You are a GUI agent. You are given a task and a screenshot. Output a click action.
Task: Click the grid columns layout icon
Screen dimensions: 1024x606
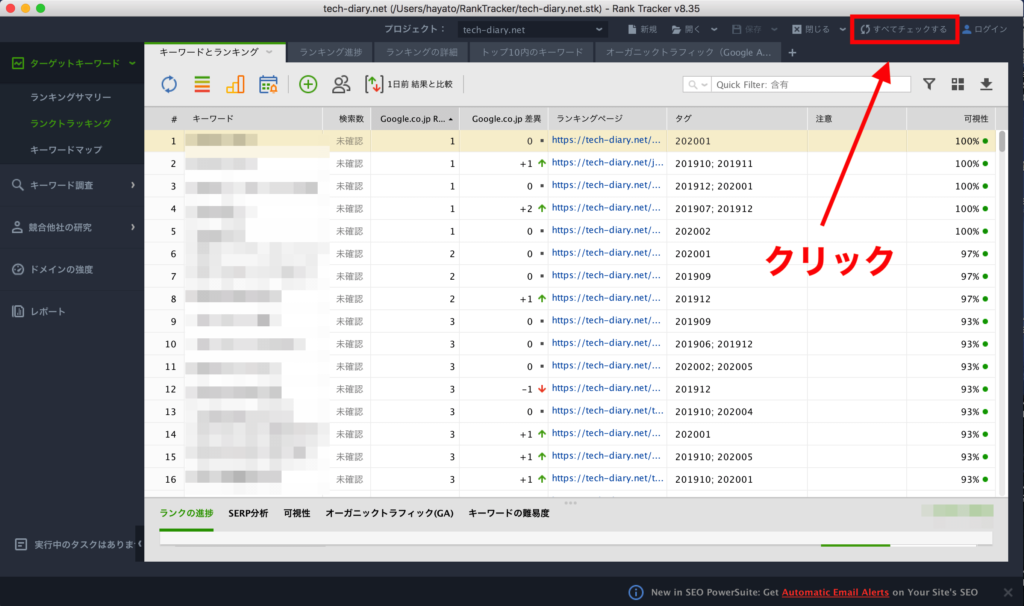coord(957,84)
